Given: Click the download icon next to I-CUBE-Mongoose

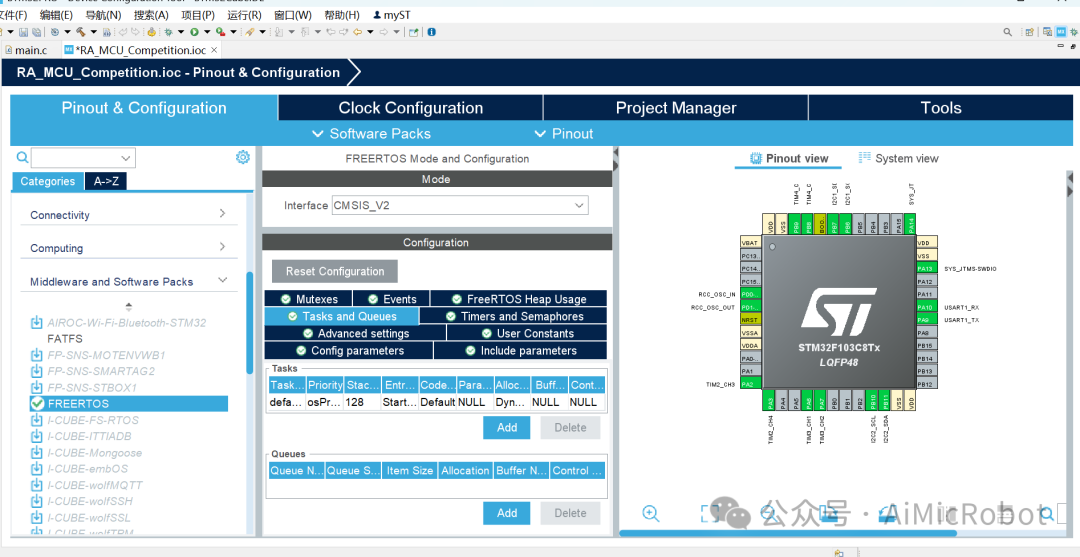Looking at the screenshot, I should pos(37,453).
